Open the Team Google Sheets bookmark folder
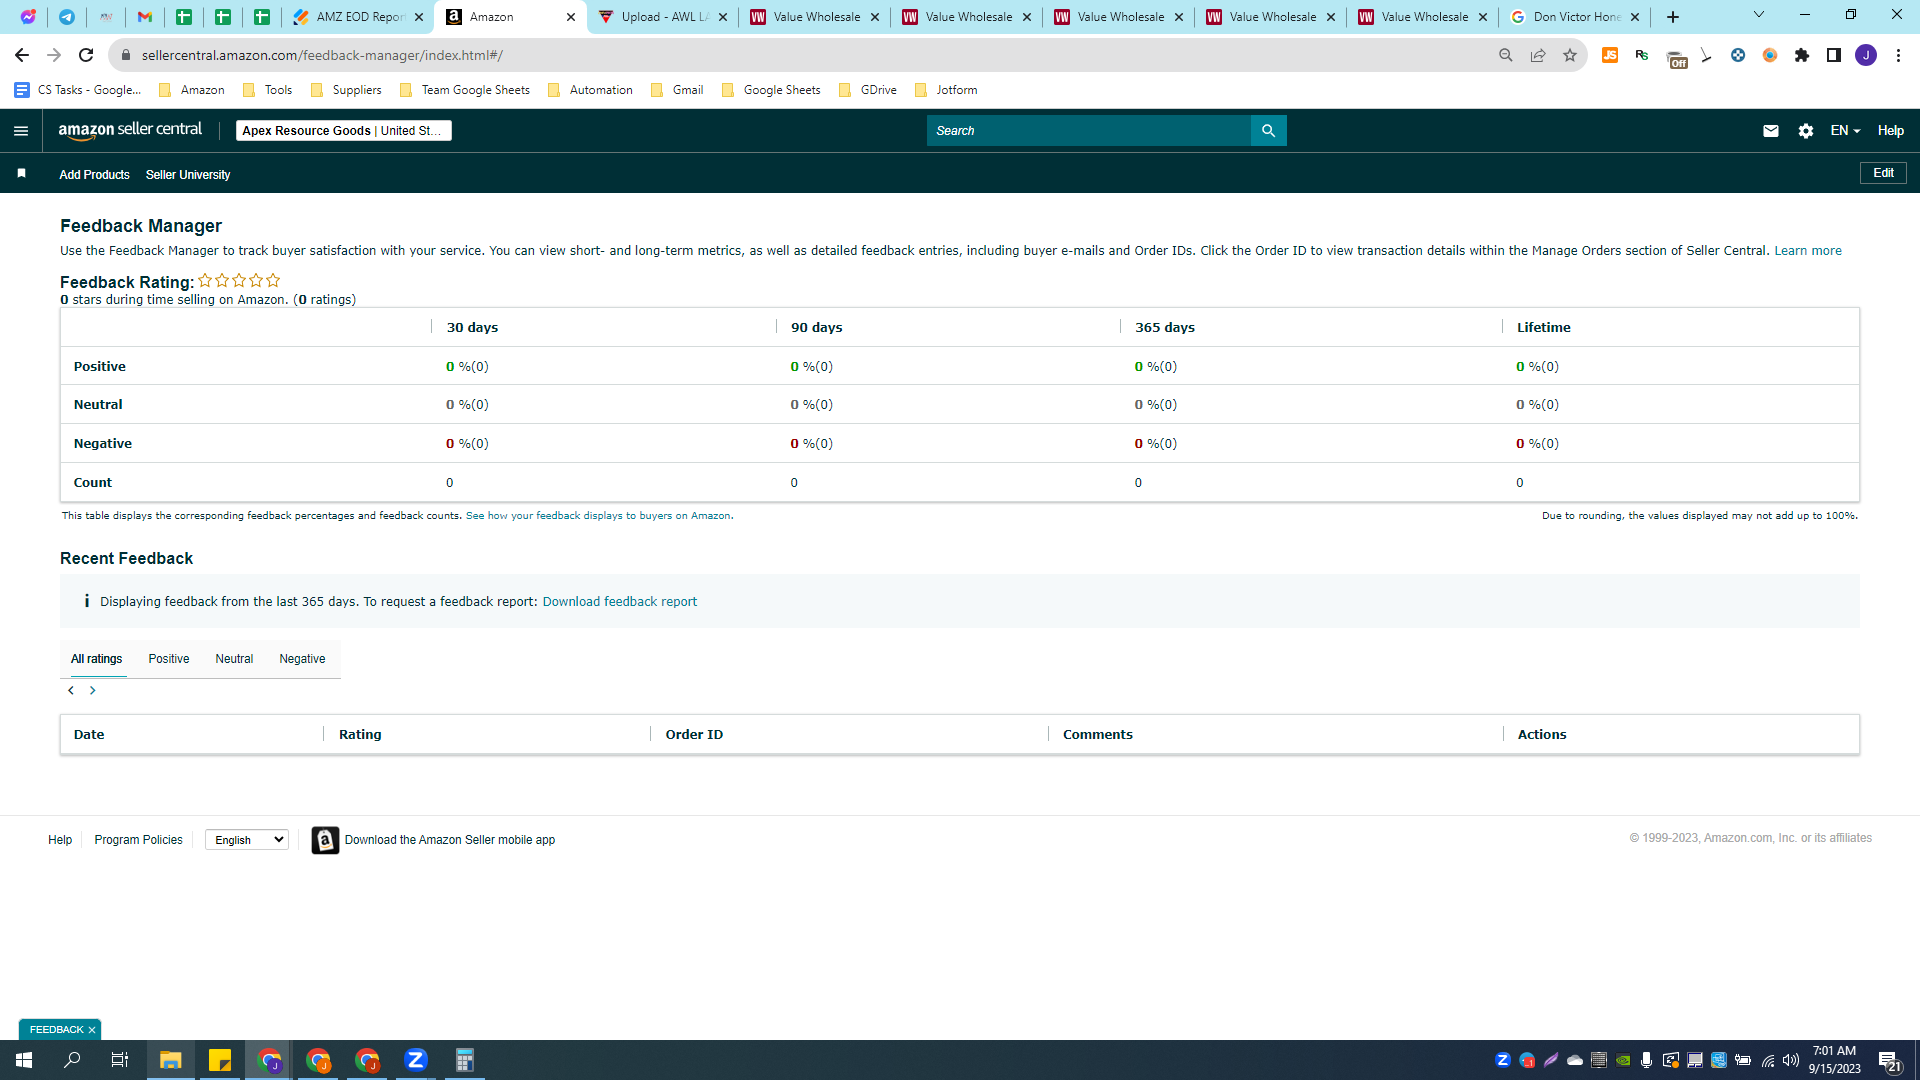 (x=465, y=90)
